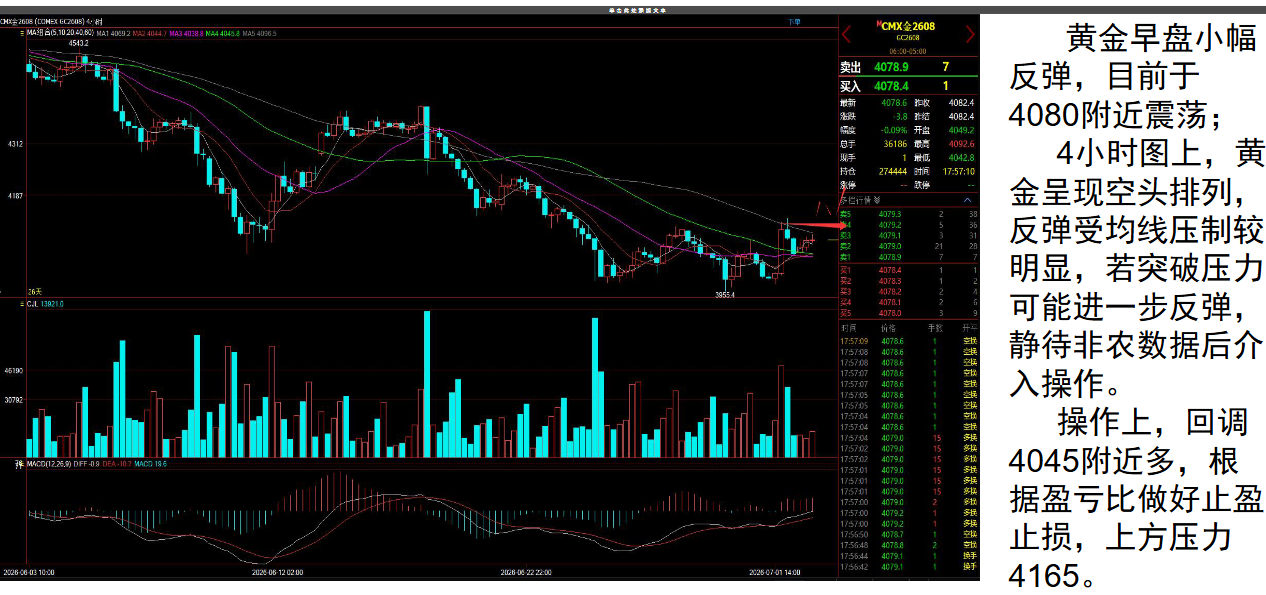
Task: Select MA4 green moving average label
Action: 223,33
